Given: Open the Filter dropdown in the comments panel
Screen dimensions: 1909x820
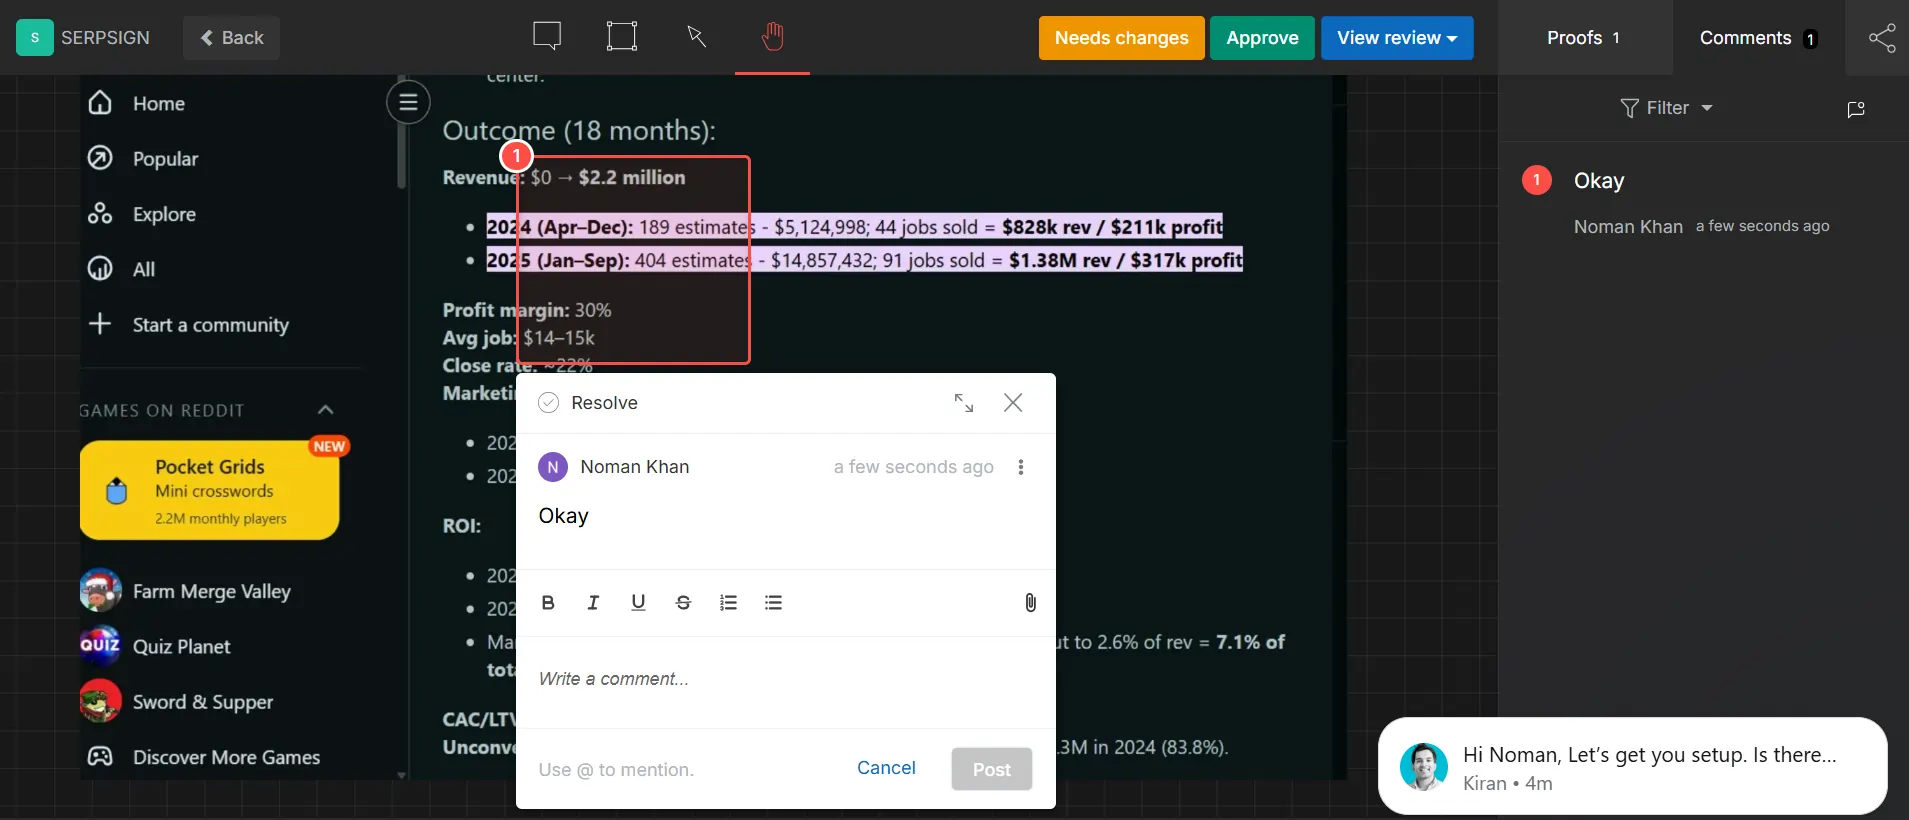Looking at the screenshot, I should [x=1666, y=108].
